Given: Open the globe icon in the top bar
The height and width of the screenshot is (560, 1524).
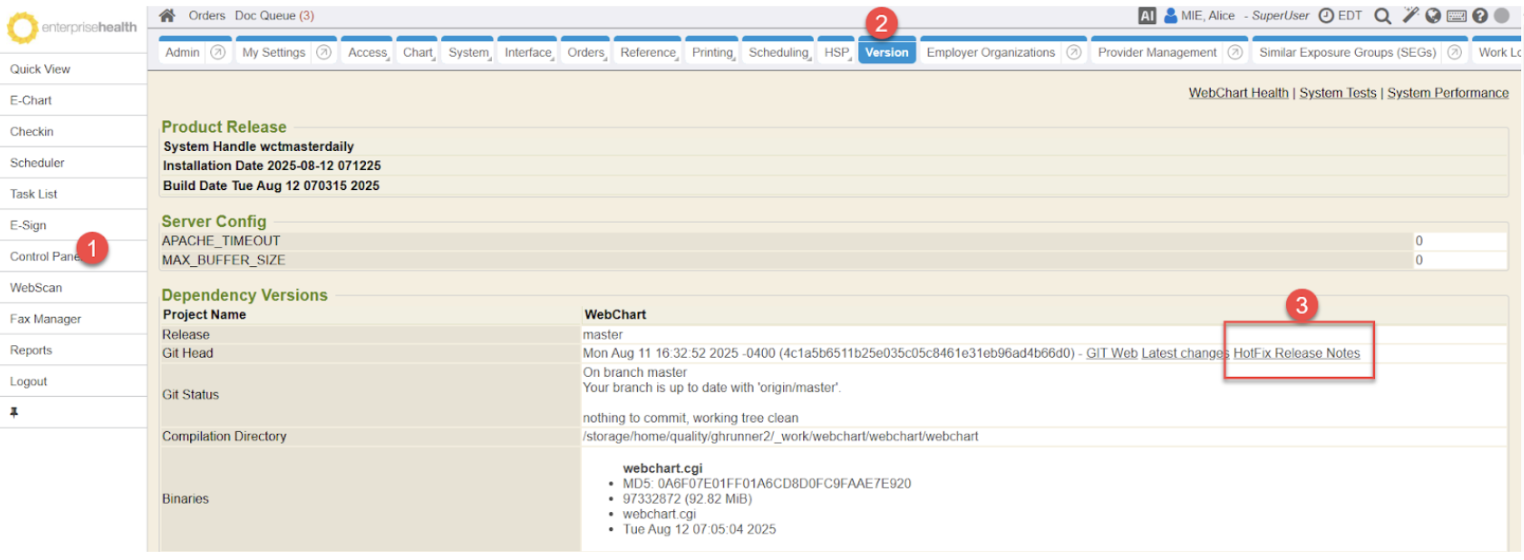Looking at the screenshot, I should (x=1433, y=16).
